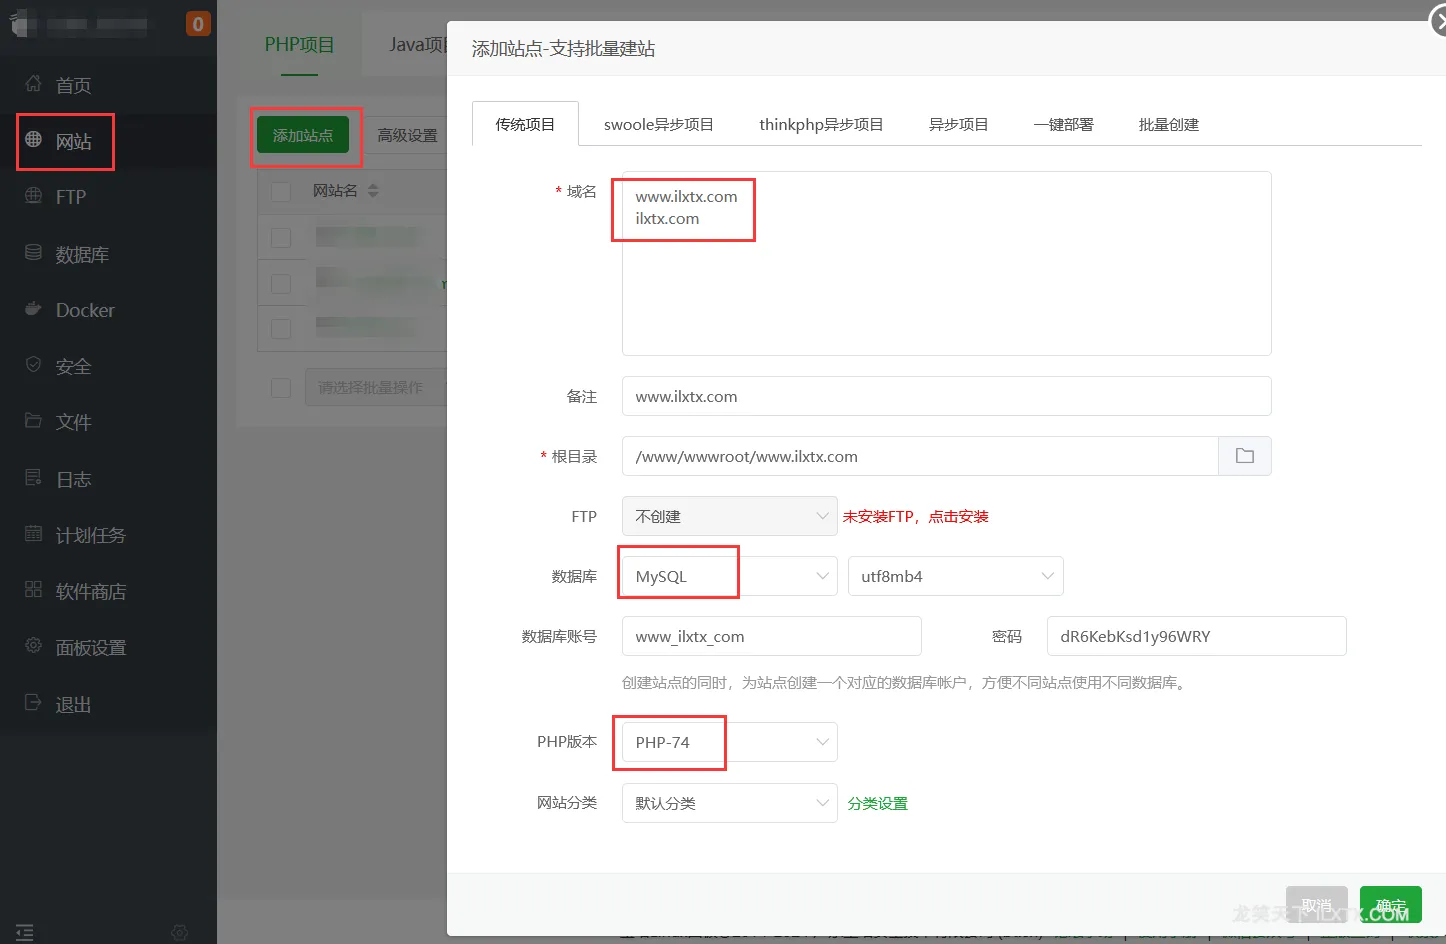Click the orange notification badge showing 0

click(x=198, y=24)
